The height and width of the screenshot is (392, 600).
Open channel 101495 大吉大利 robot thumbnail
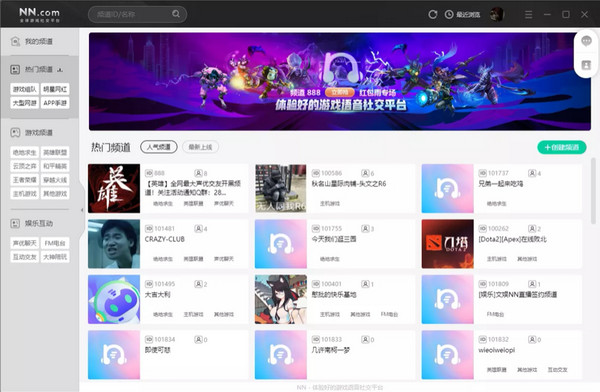114,299
